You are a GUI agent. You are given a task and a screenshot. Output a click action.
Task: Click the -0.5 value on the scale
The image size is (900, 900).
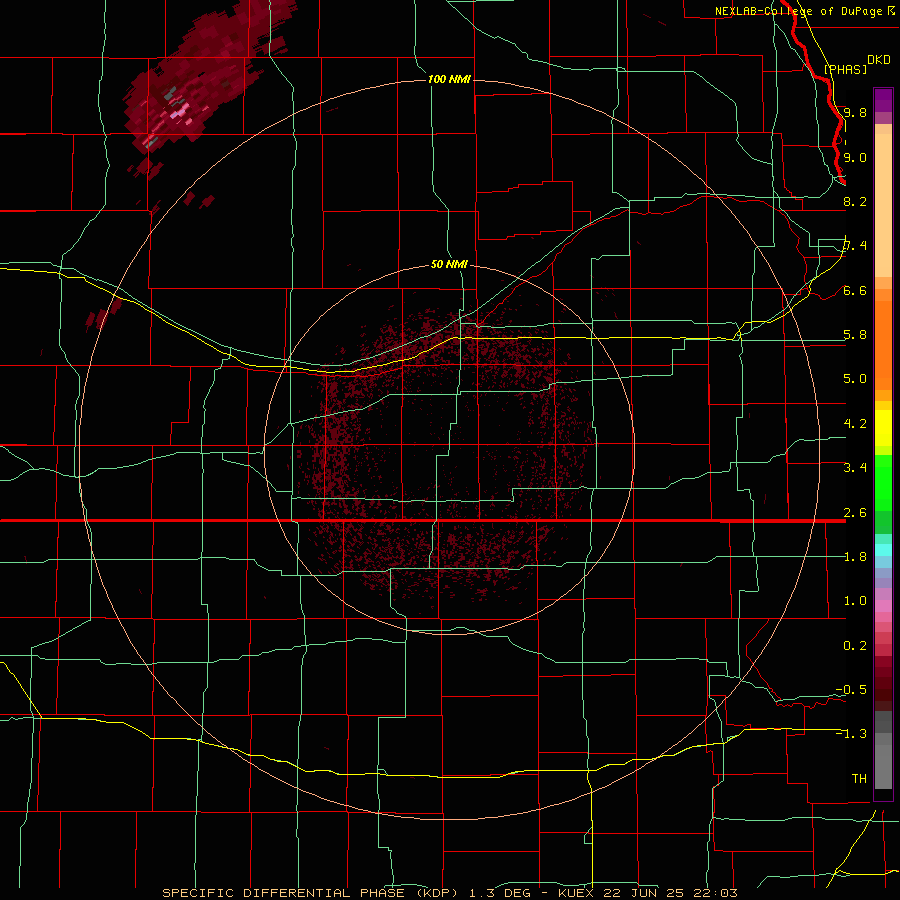(851, 690)
